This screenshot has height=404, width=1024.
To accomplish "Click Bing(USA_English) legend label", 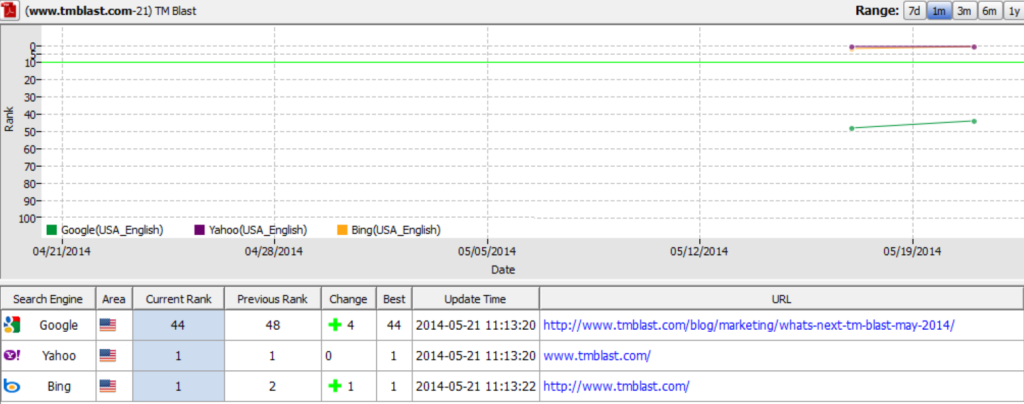I will [396, 230].
